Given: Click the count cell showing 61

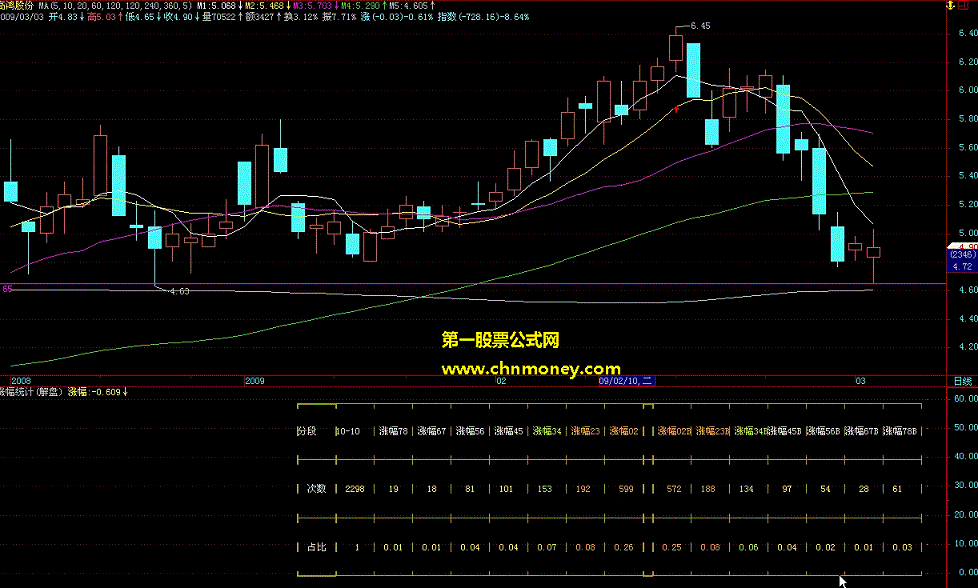Looking at the screenshot, I should pyautogui.click(x=897, y=489).
